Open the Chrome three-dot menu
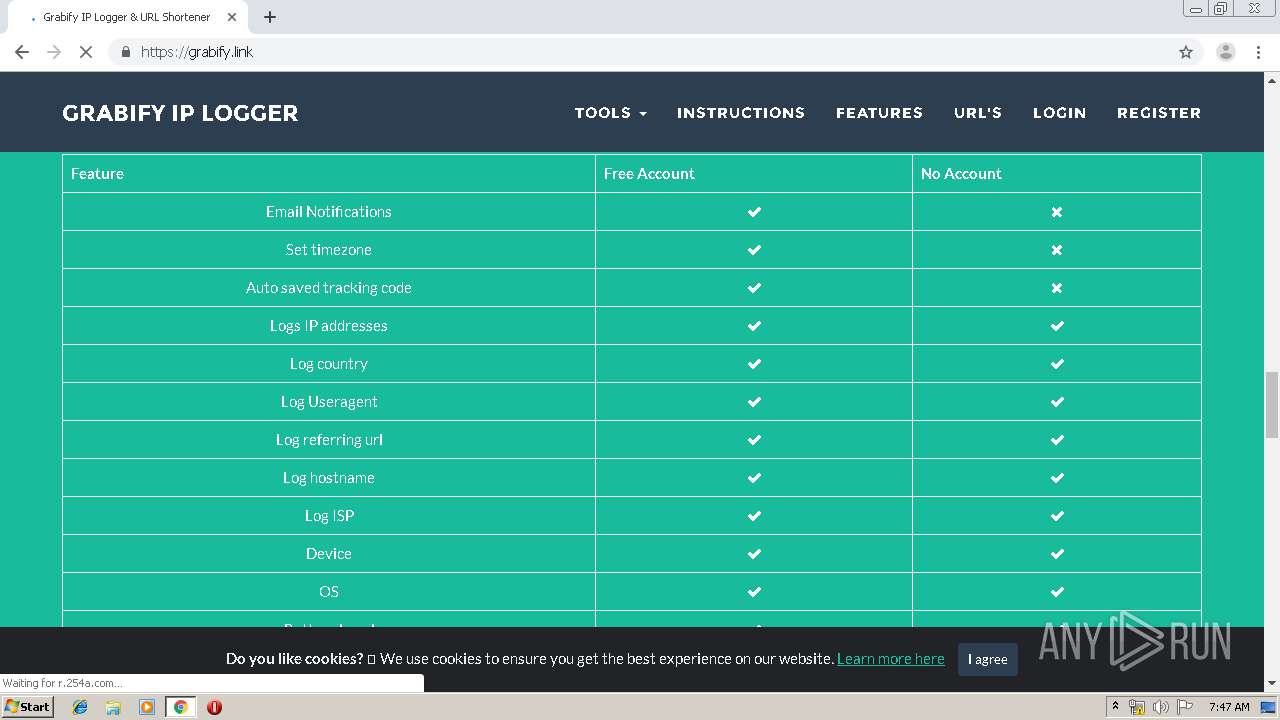This screenshot has height=720, width=1280. coord(1258,52)
